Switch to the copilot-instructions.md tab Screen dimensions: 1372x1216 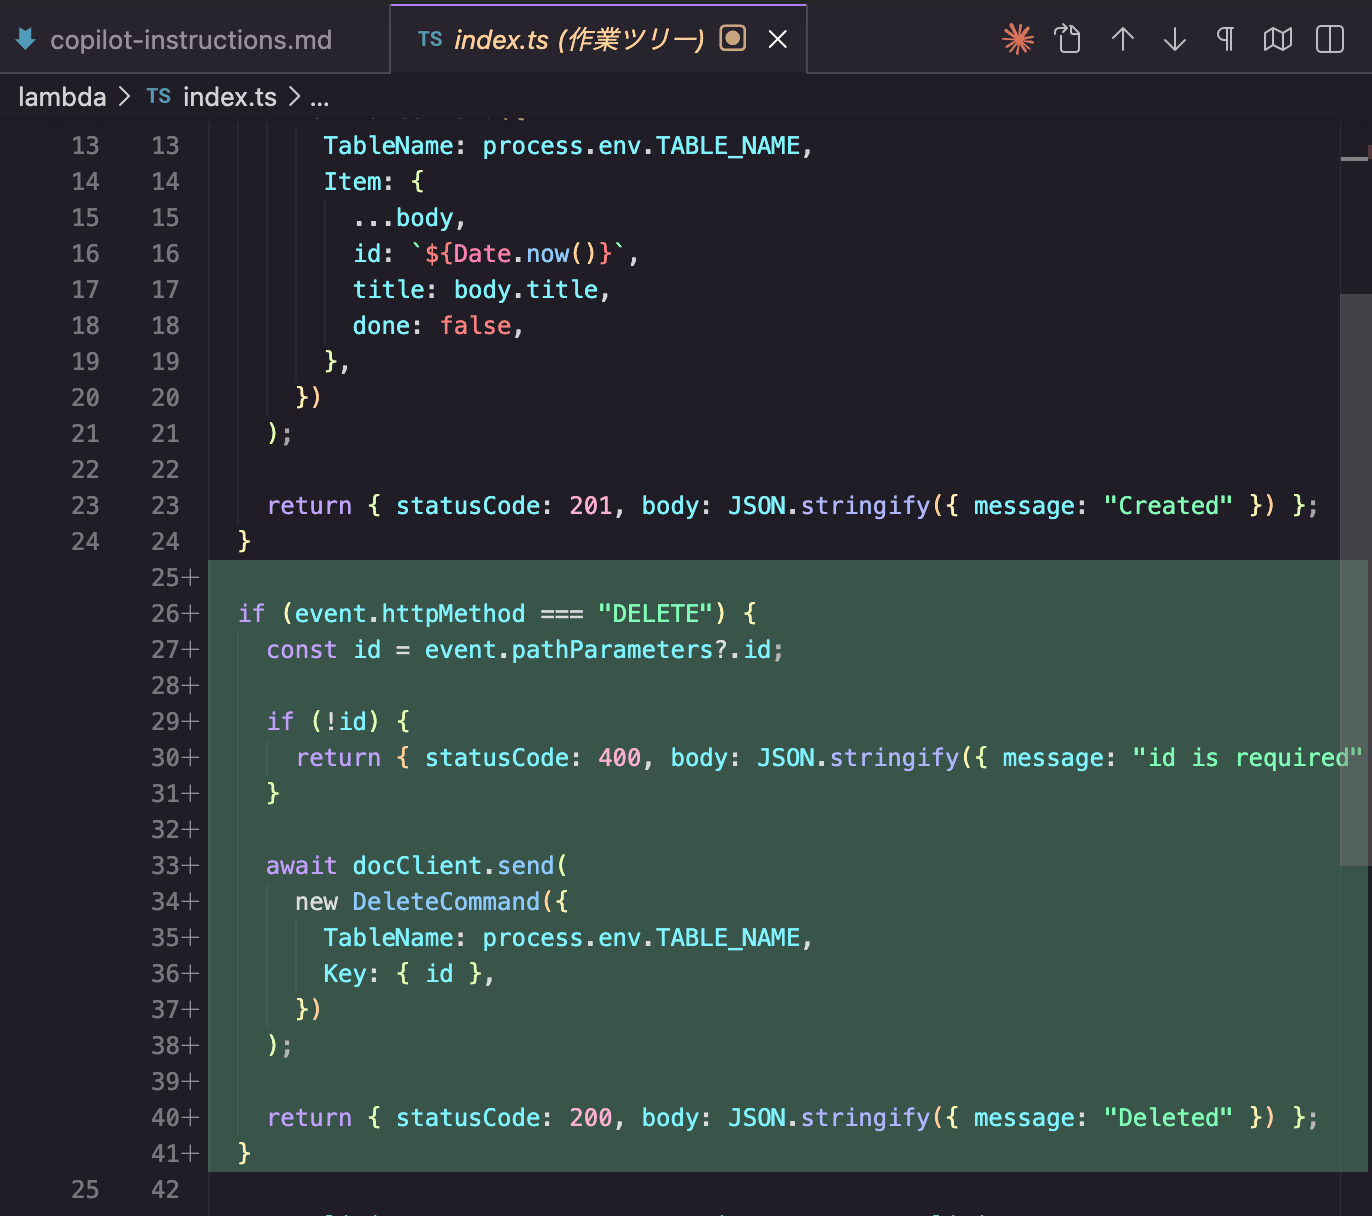coord(190,40)
